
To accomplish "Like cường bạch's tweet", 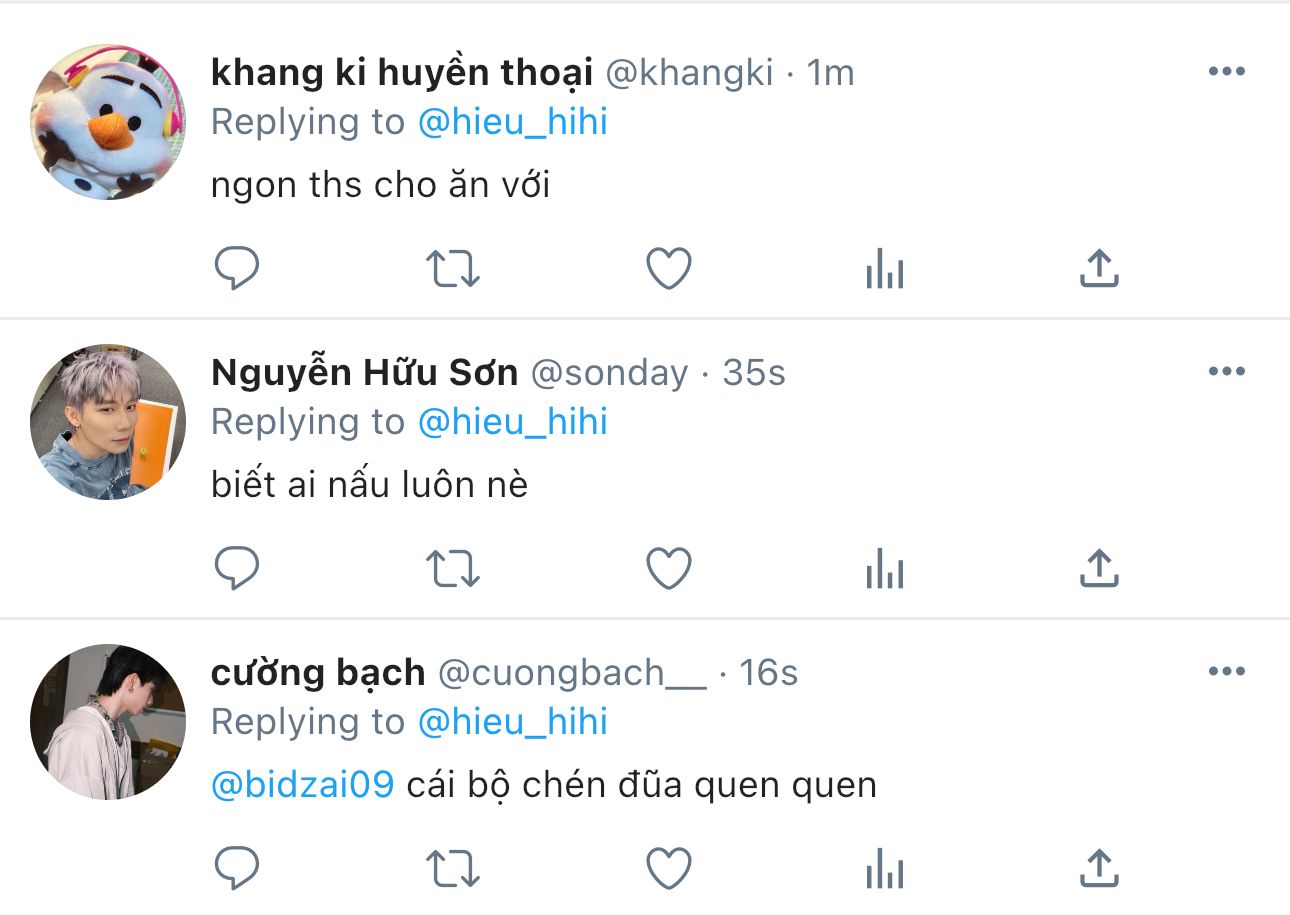I will point(669,867).
